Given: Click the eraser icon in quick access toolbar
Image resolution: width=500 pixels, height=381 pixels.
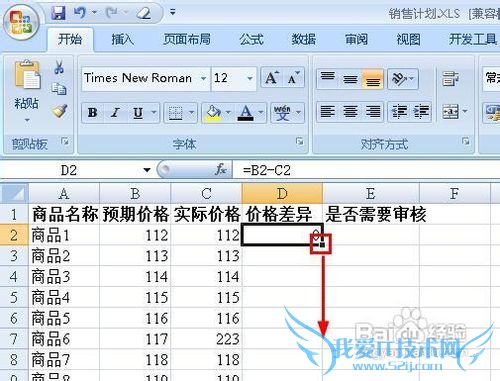Looking at the screenshot, I should 144,13.
